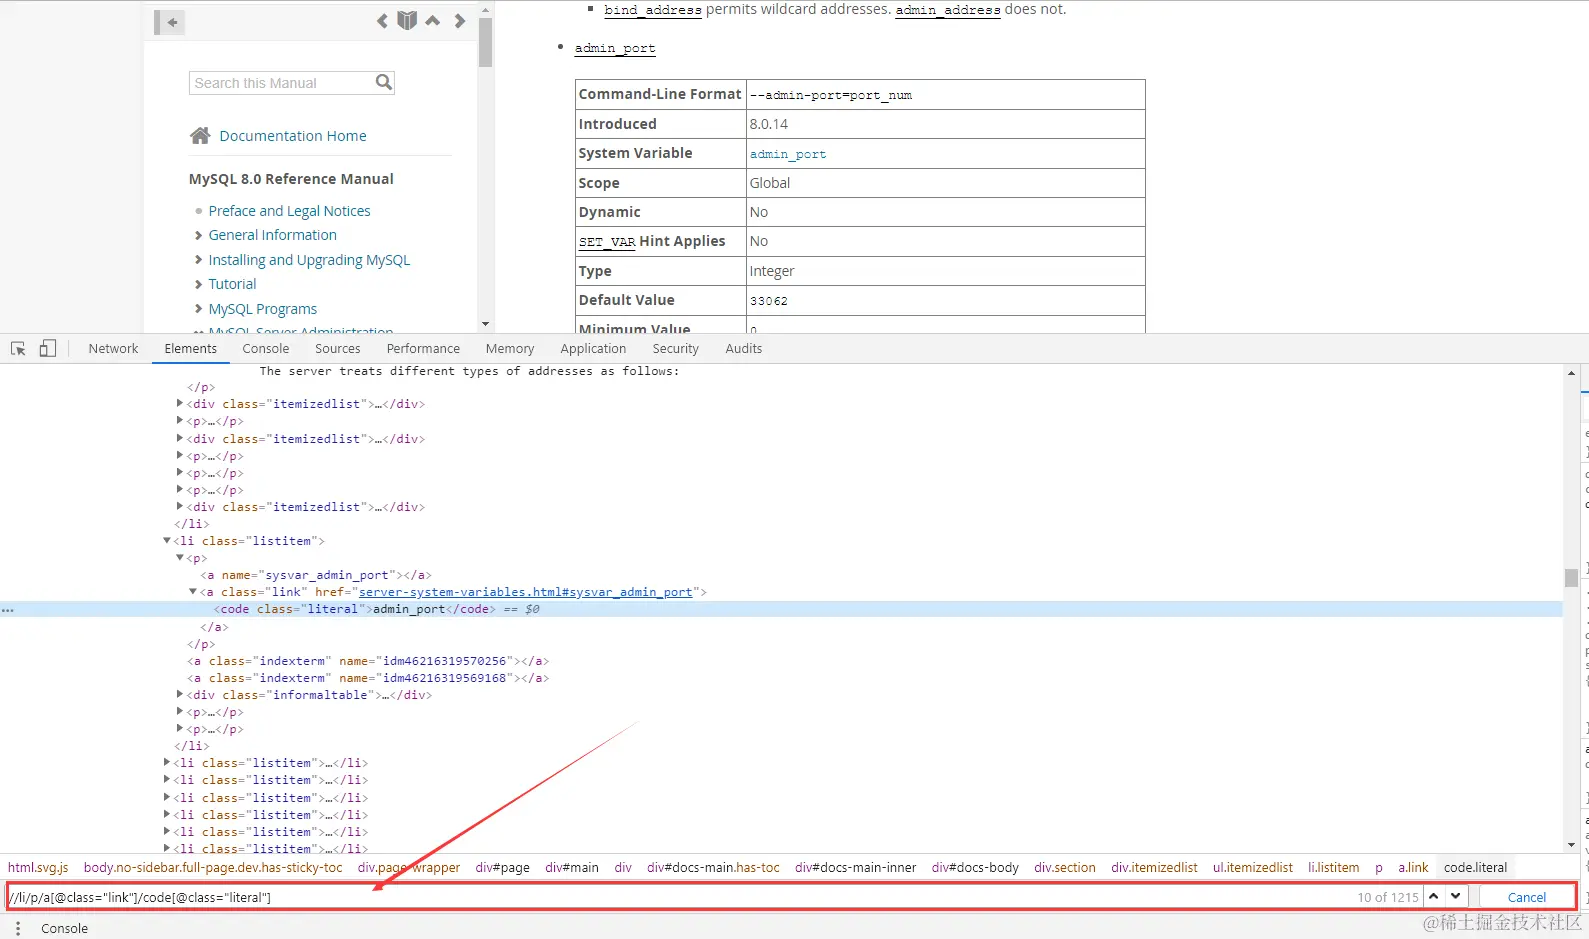Image resolution: width=1589 pixels, height=939 pixels.
Task: Click the Documentation Home house icon
Action: (200, 136)
